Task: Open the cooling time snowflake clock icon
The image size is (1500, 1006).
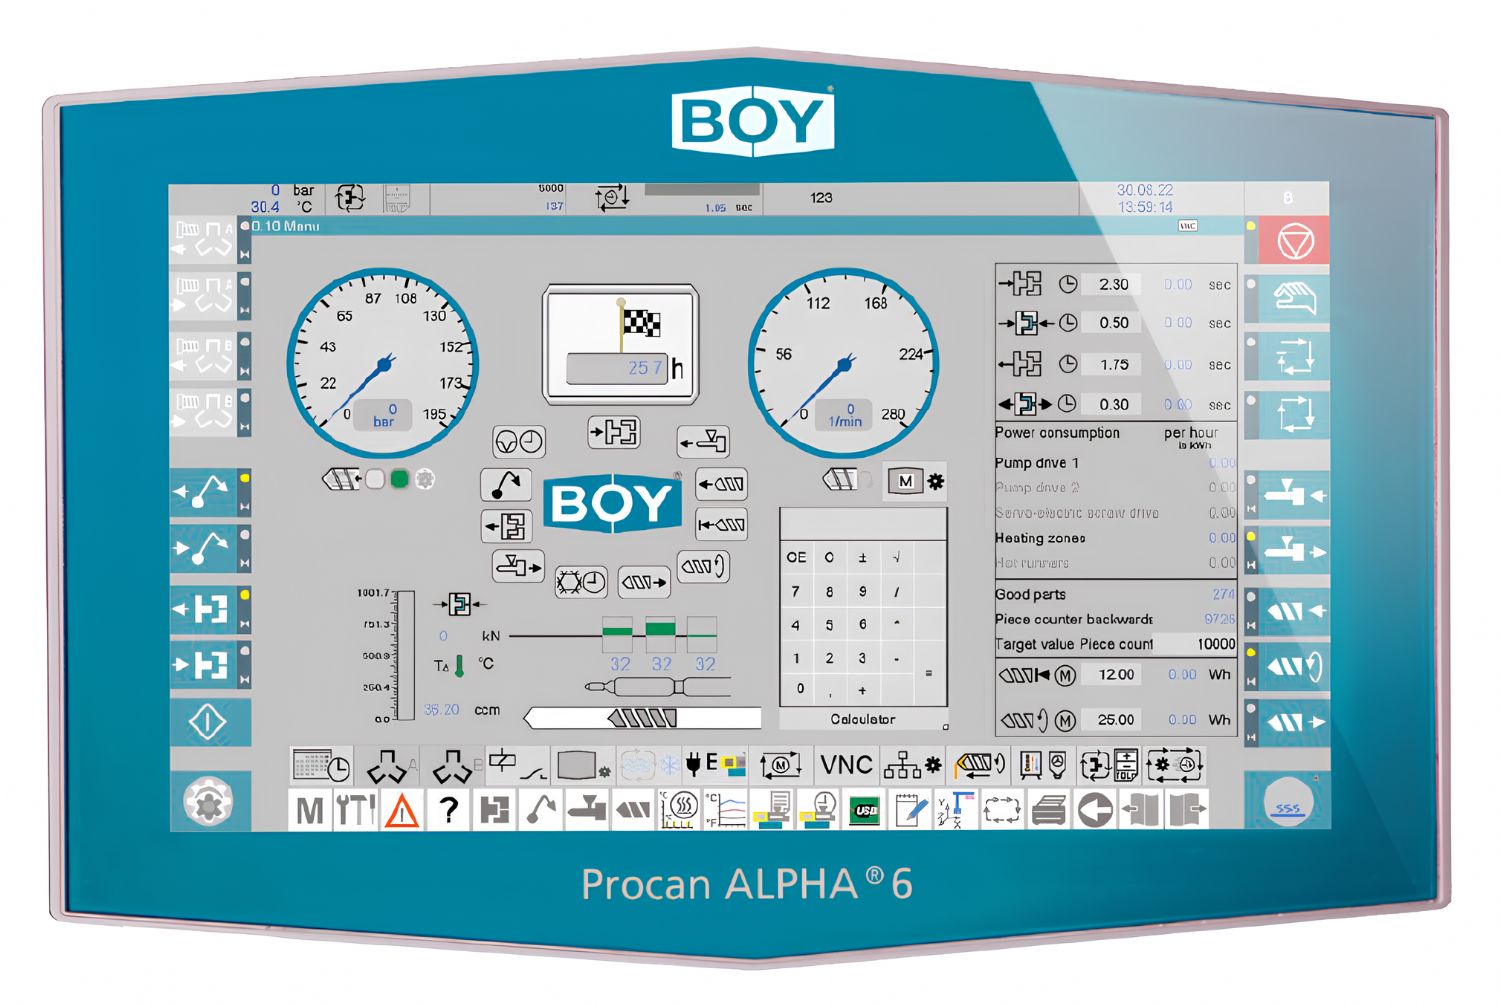Action: [581, 582]
